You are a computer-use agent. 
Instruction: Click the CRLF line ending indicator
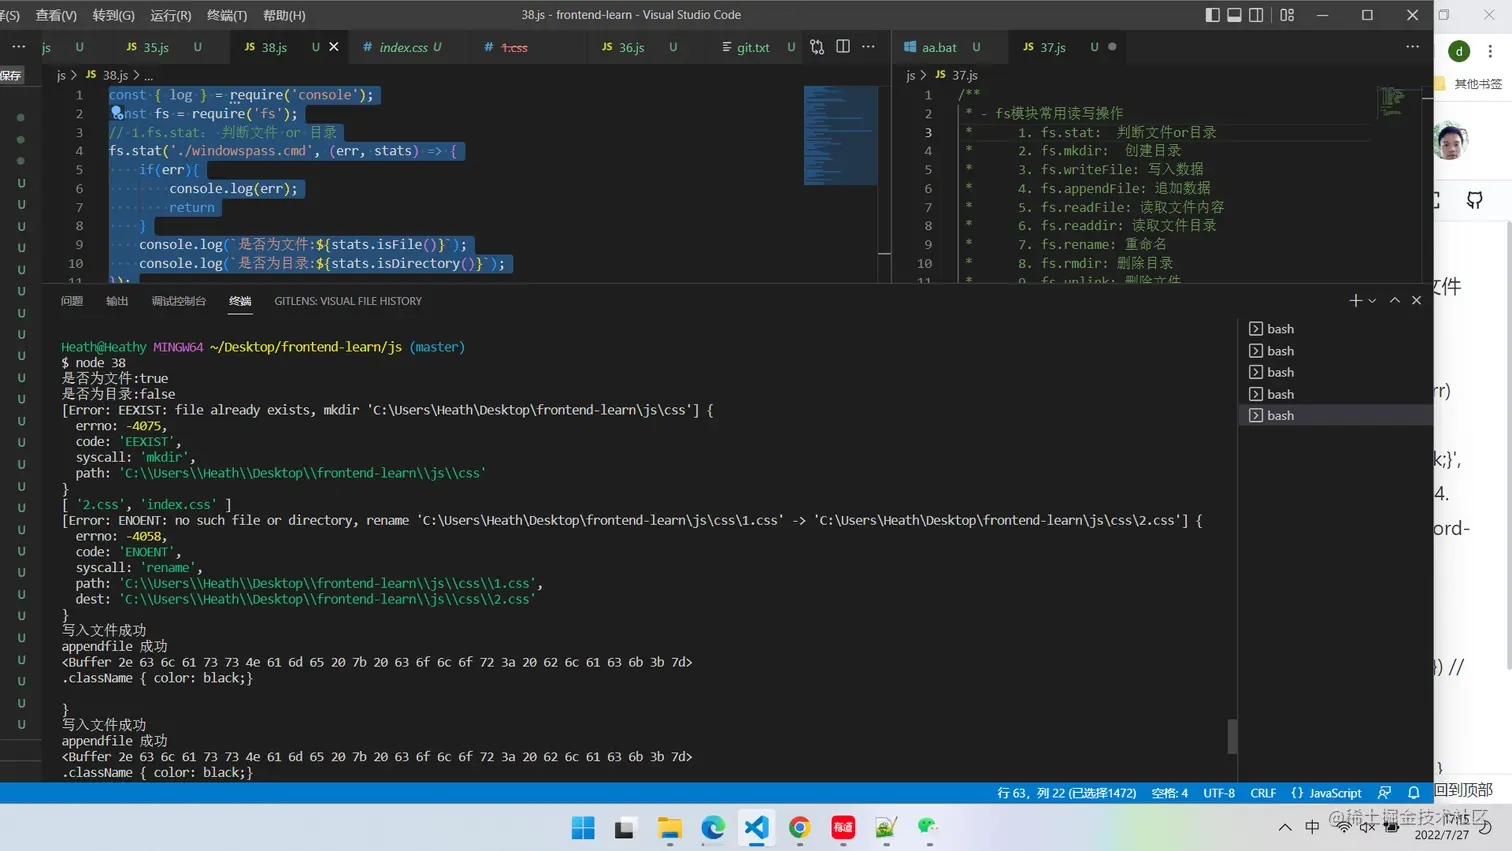click(x=1262, y=793)
